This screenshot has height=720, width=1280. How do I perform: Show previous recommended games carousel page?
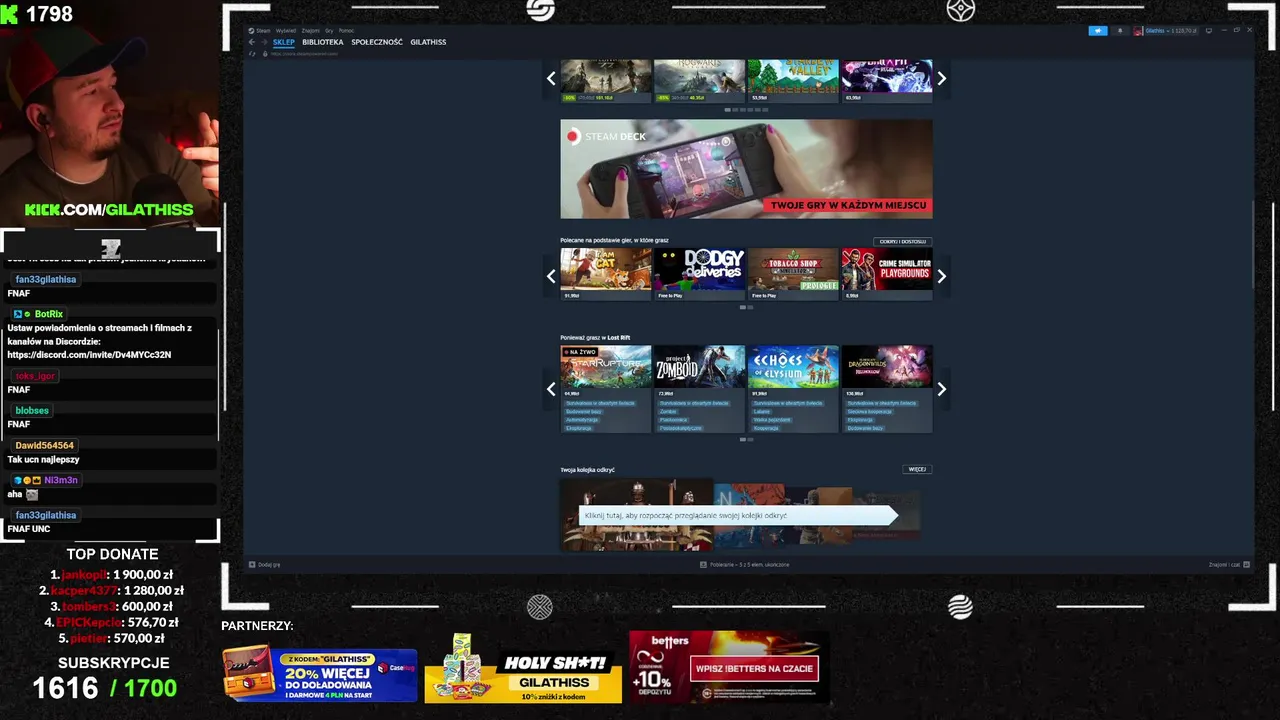551,276
